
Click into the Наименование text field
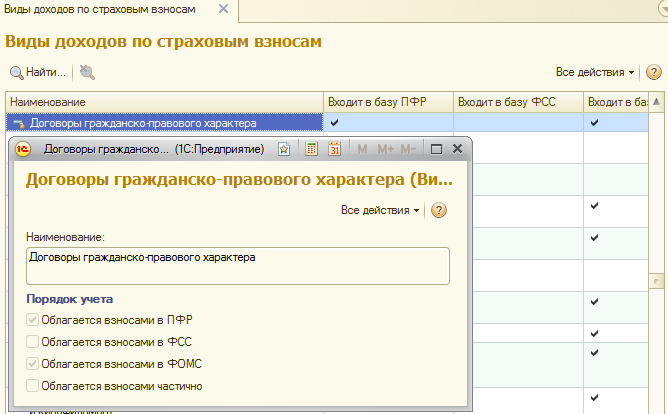click(x=238, y=266)
